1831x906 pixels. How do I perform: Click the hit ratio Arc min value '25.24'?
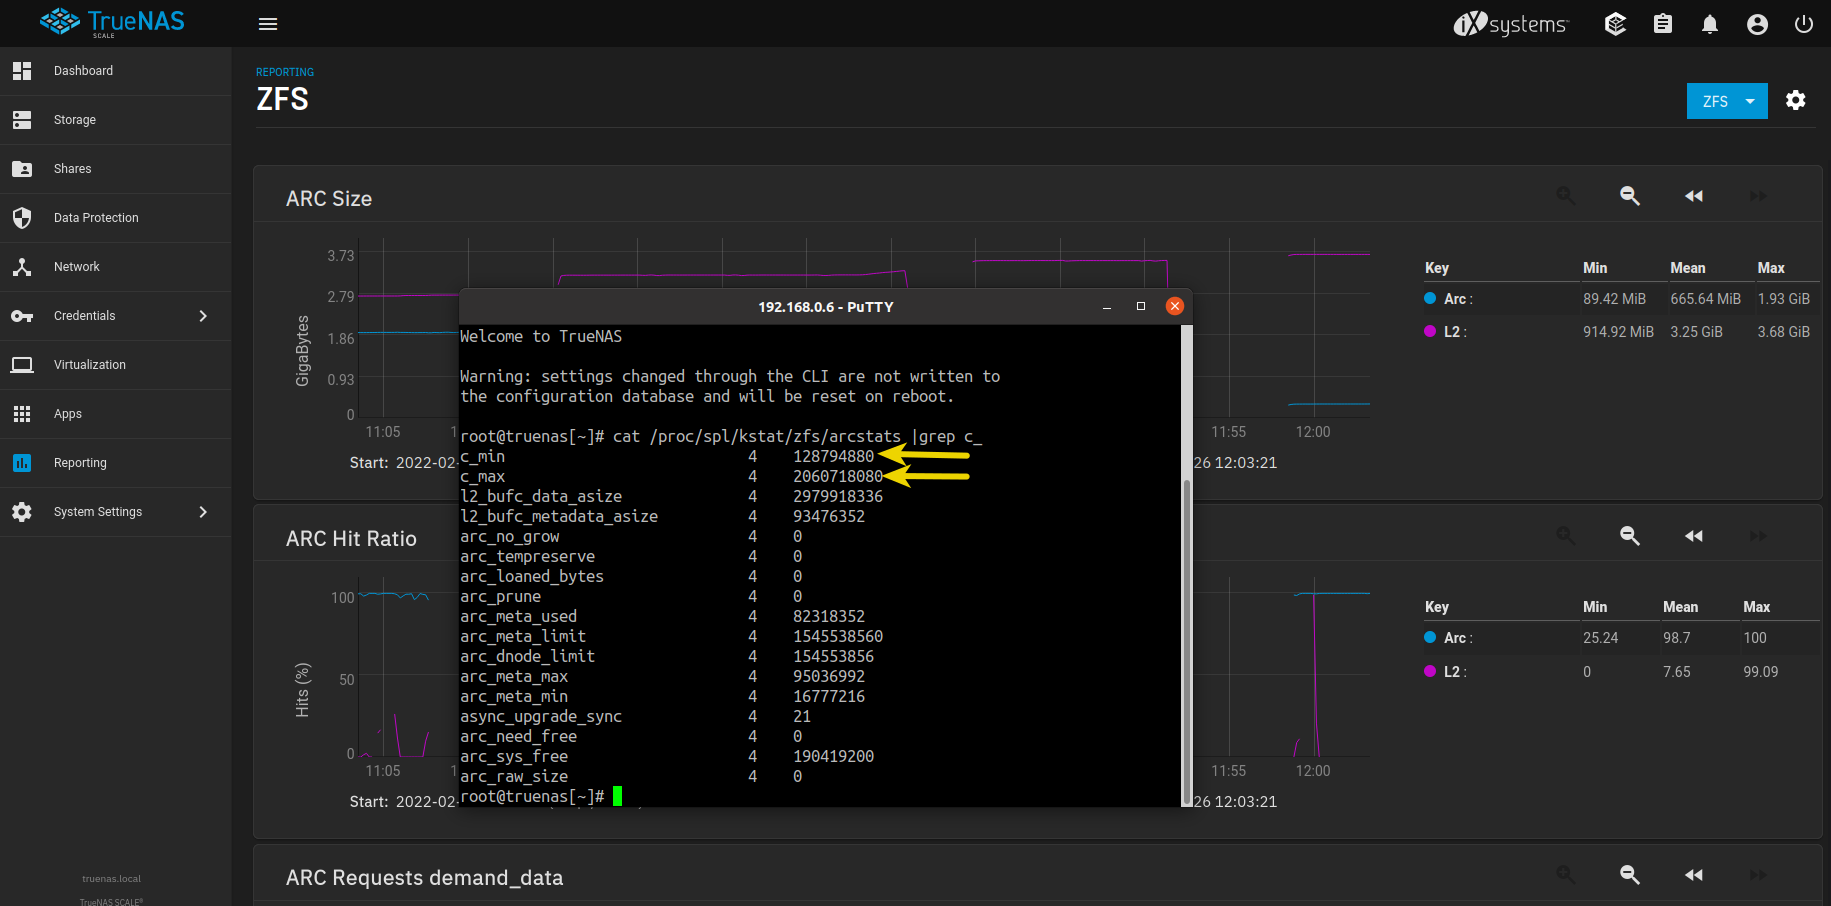pos(1600,638)
